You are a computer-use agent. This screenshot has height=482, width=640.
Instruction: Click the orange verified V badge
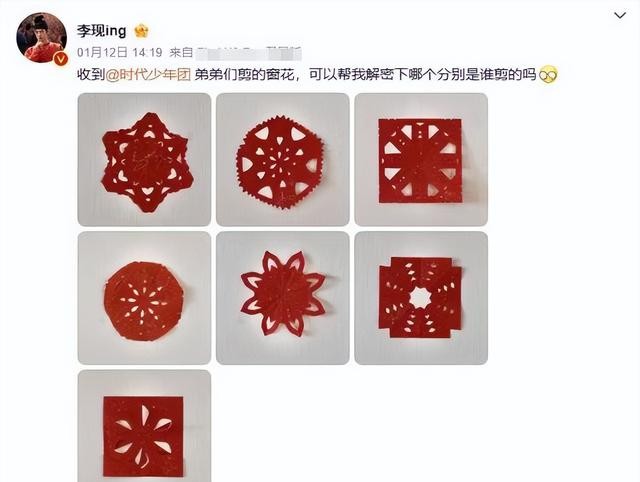(x=61, y=59)
